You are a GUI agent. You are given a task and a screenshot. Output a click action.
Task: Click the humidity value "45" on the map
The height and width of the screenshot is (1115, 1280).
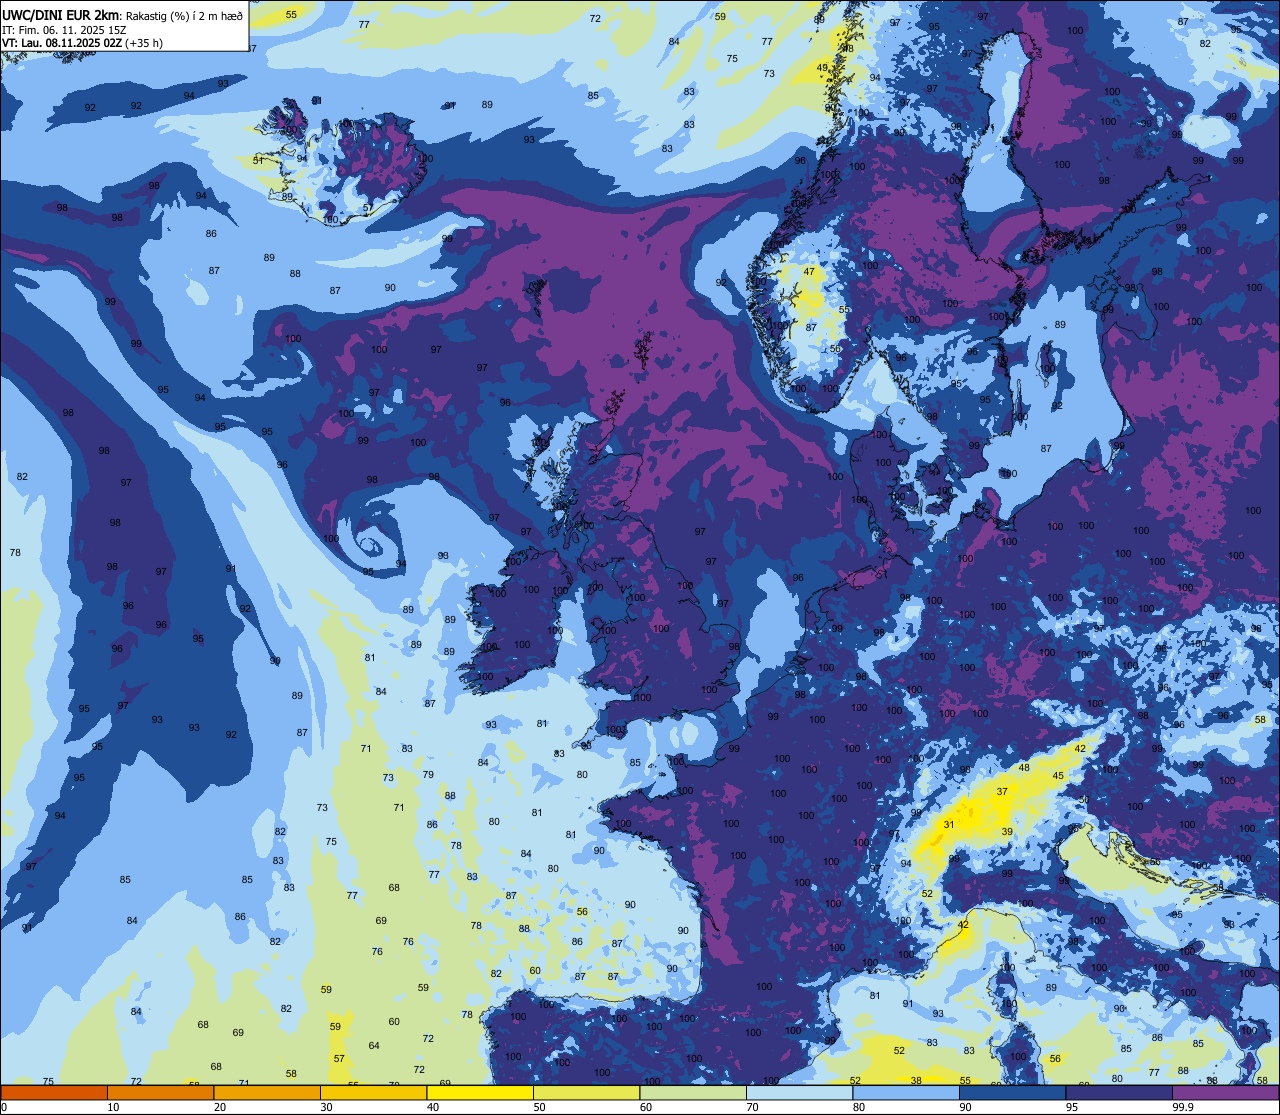pyautogui.click(x=1059, y=776)
